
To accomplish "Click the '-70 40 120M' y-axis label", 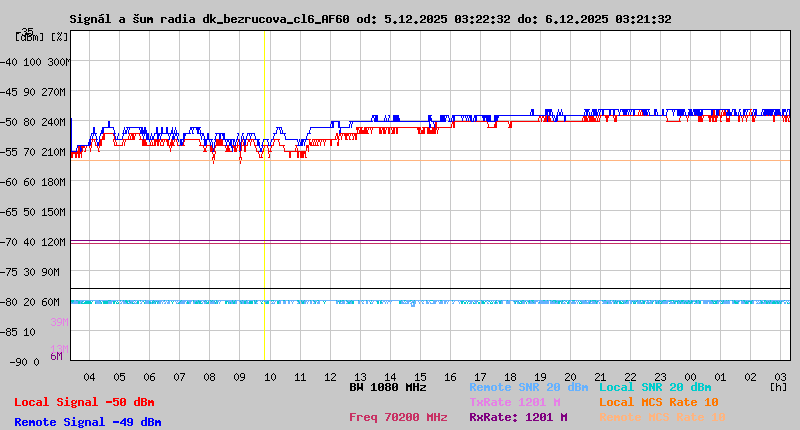I will (36, 242).
